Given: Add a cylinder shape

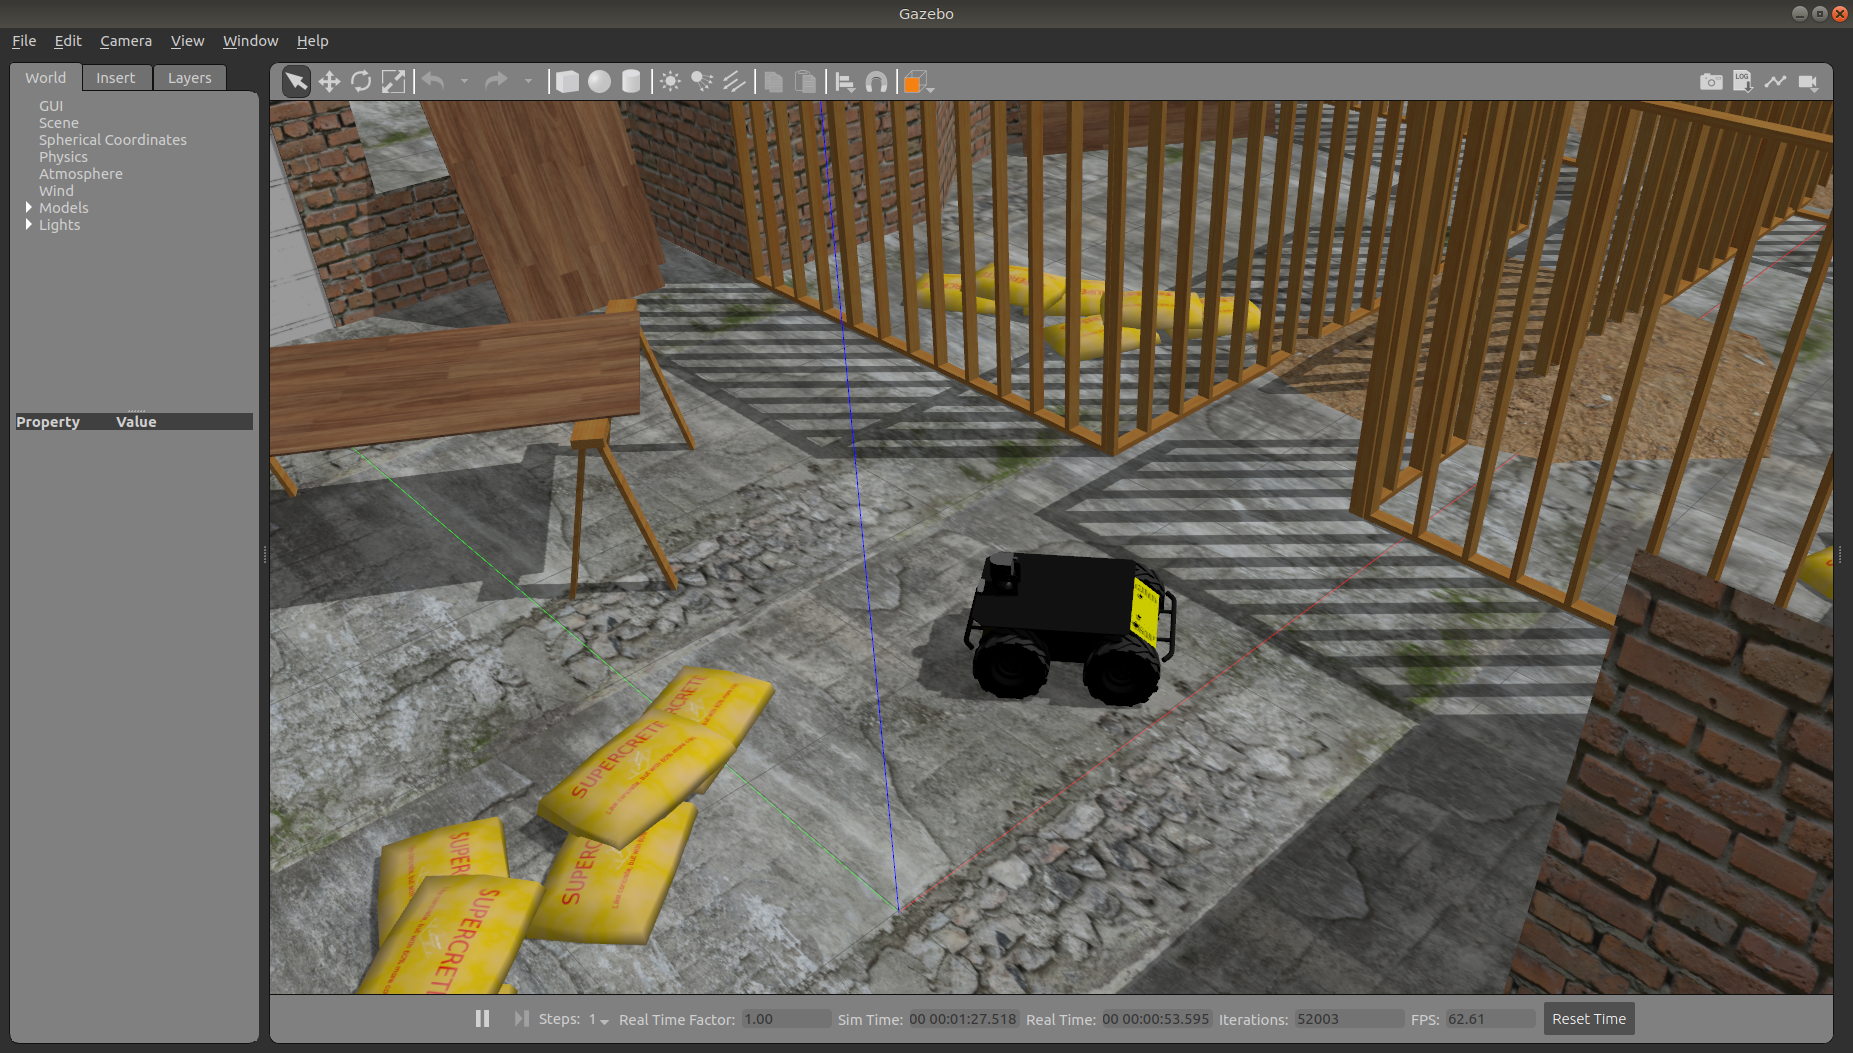Looking at the screenshot, I should click(631, 82).
